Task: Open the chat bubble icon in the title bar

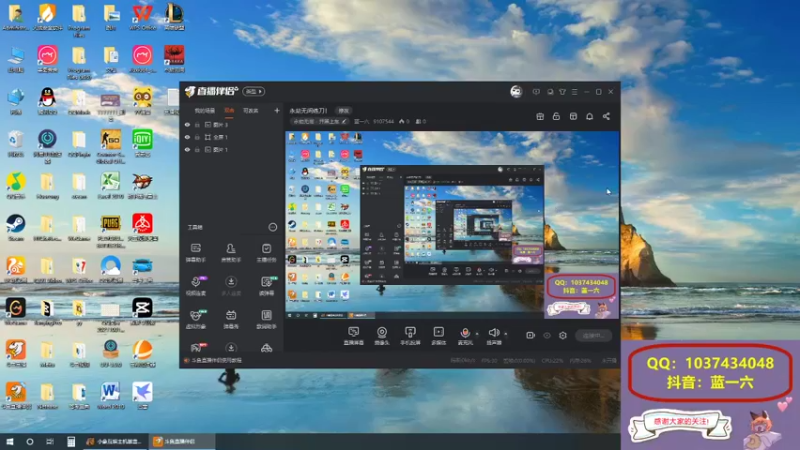Action: (550, 92)
